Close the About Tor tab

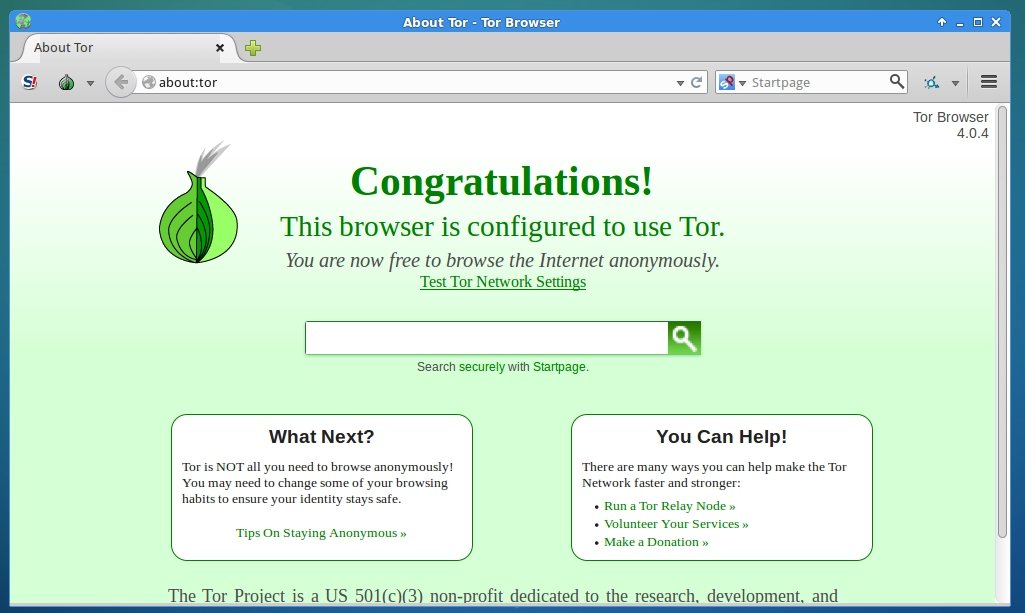pyautogui.click(x=220, y=48)
